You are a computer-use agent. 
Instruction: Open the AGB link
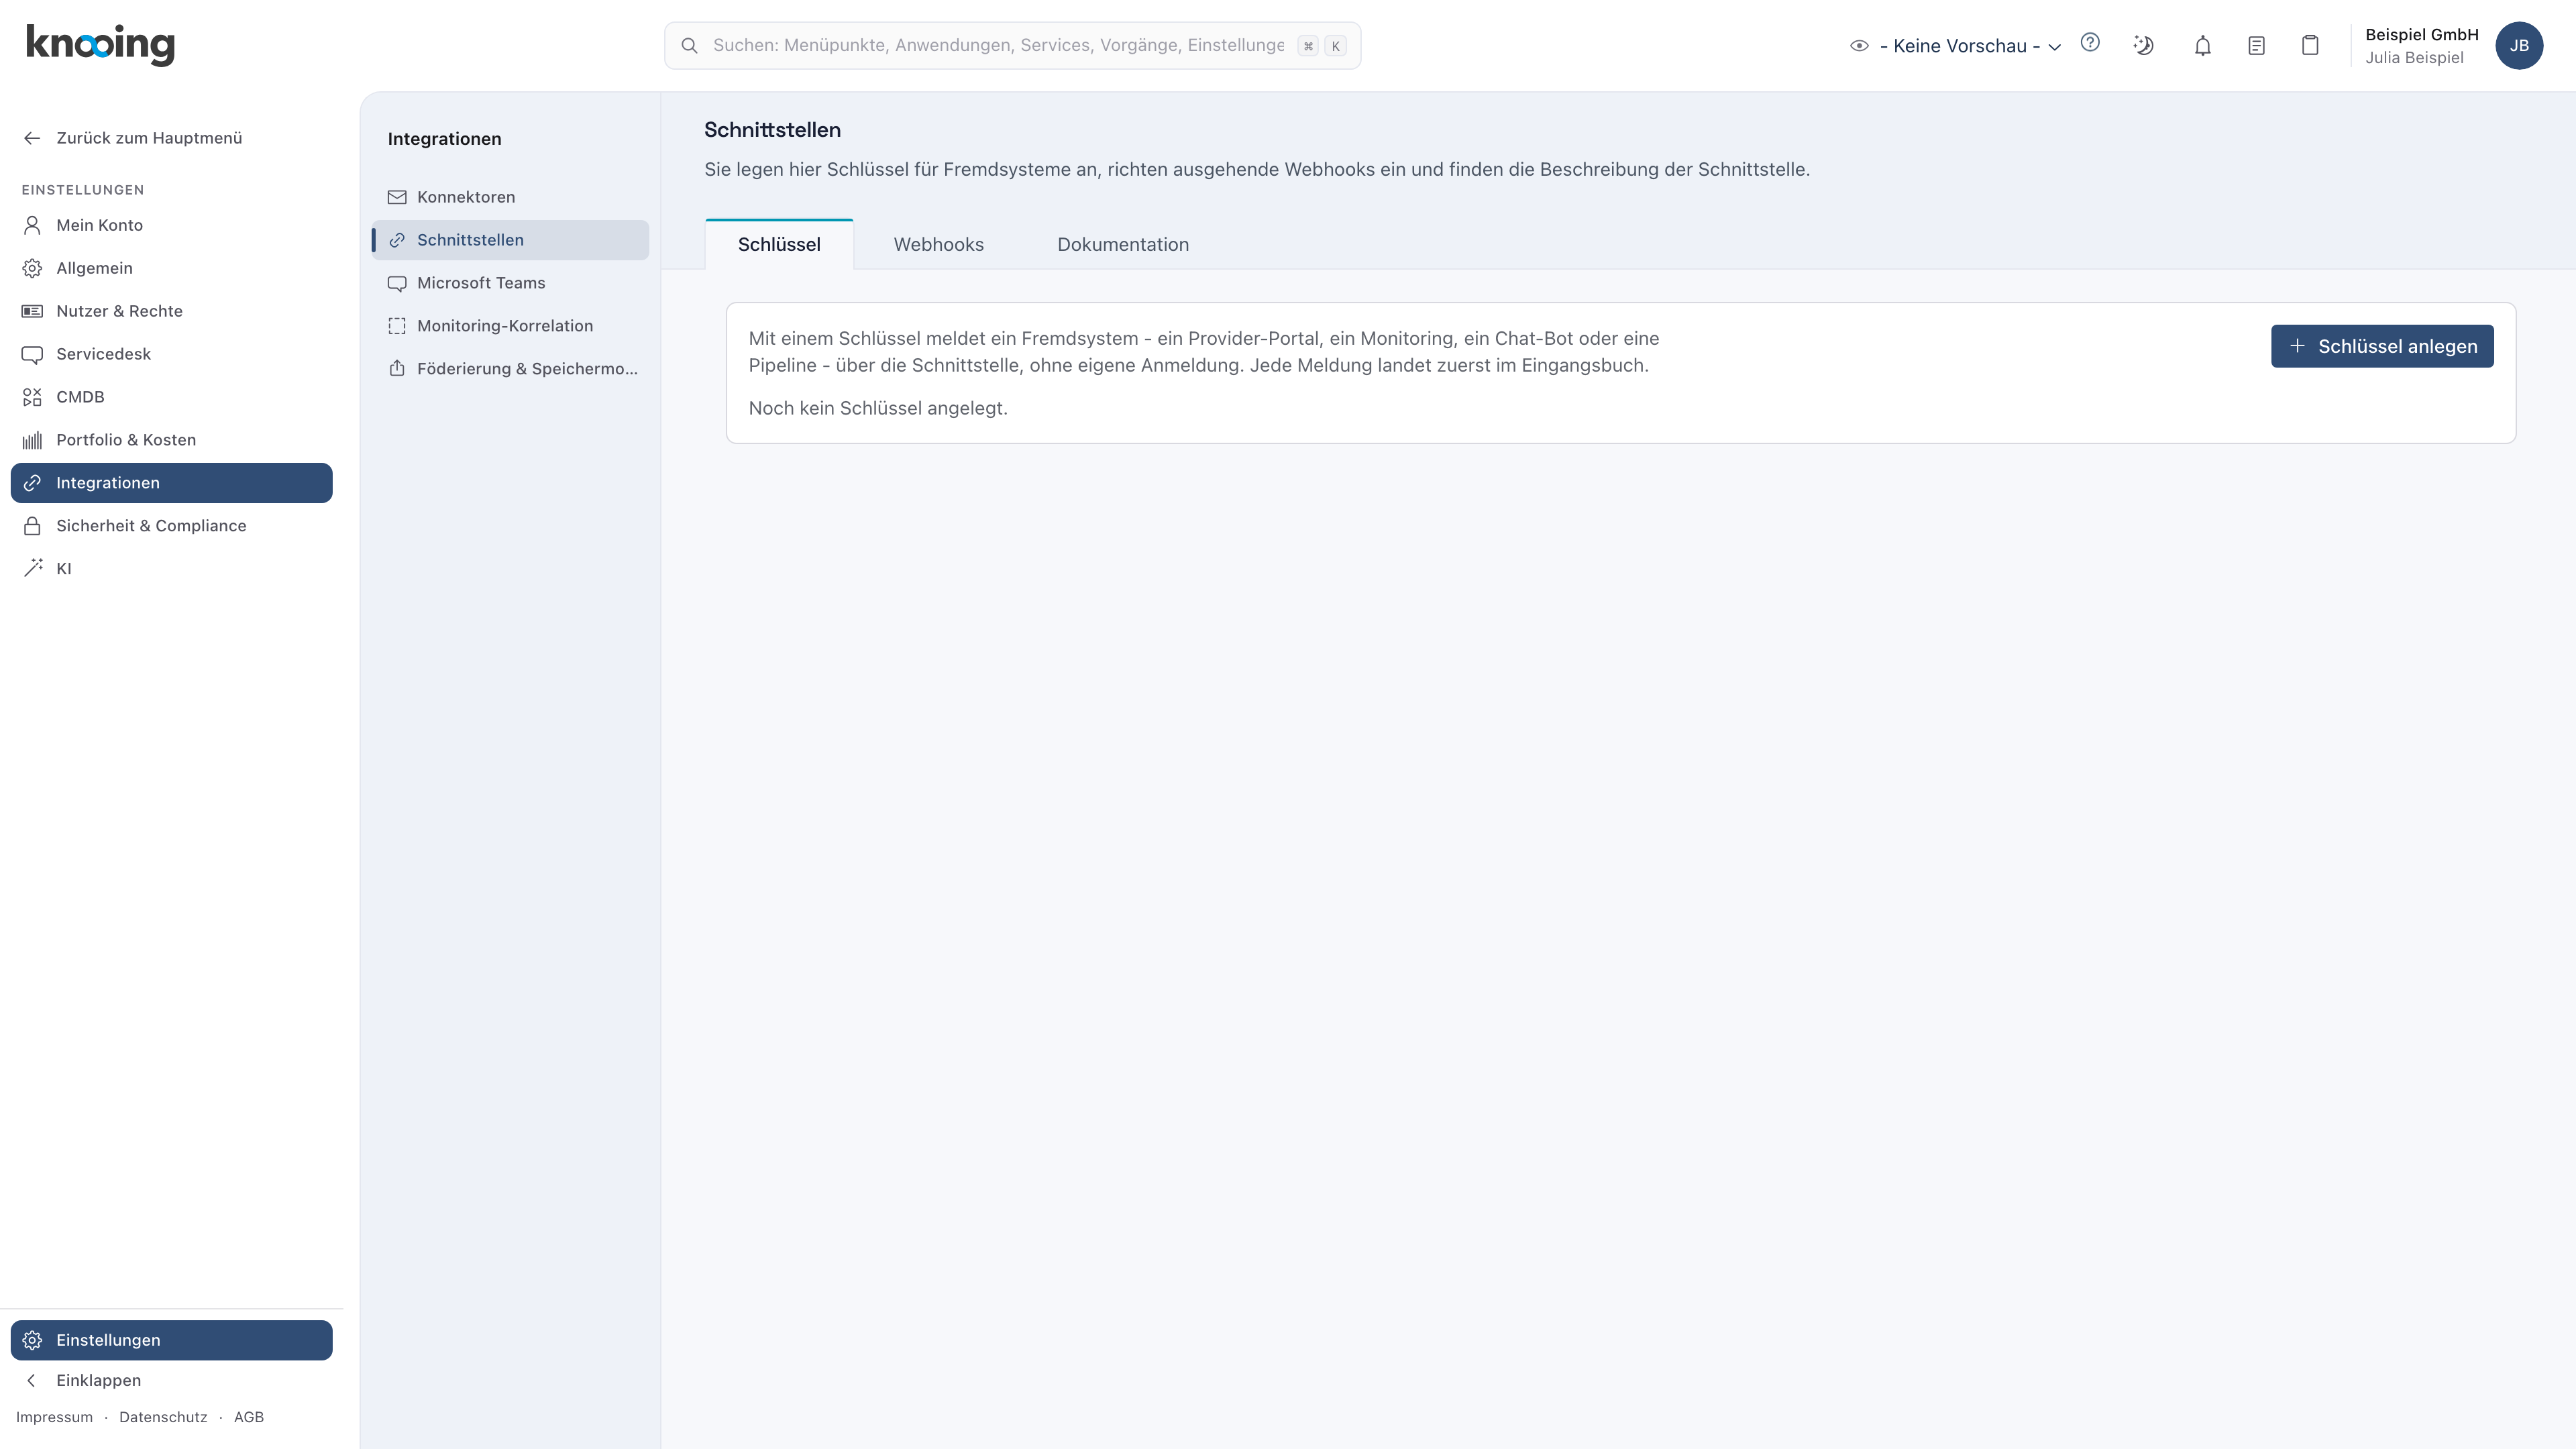[x=249, y=1417]
